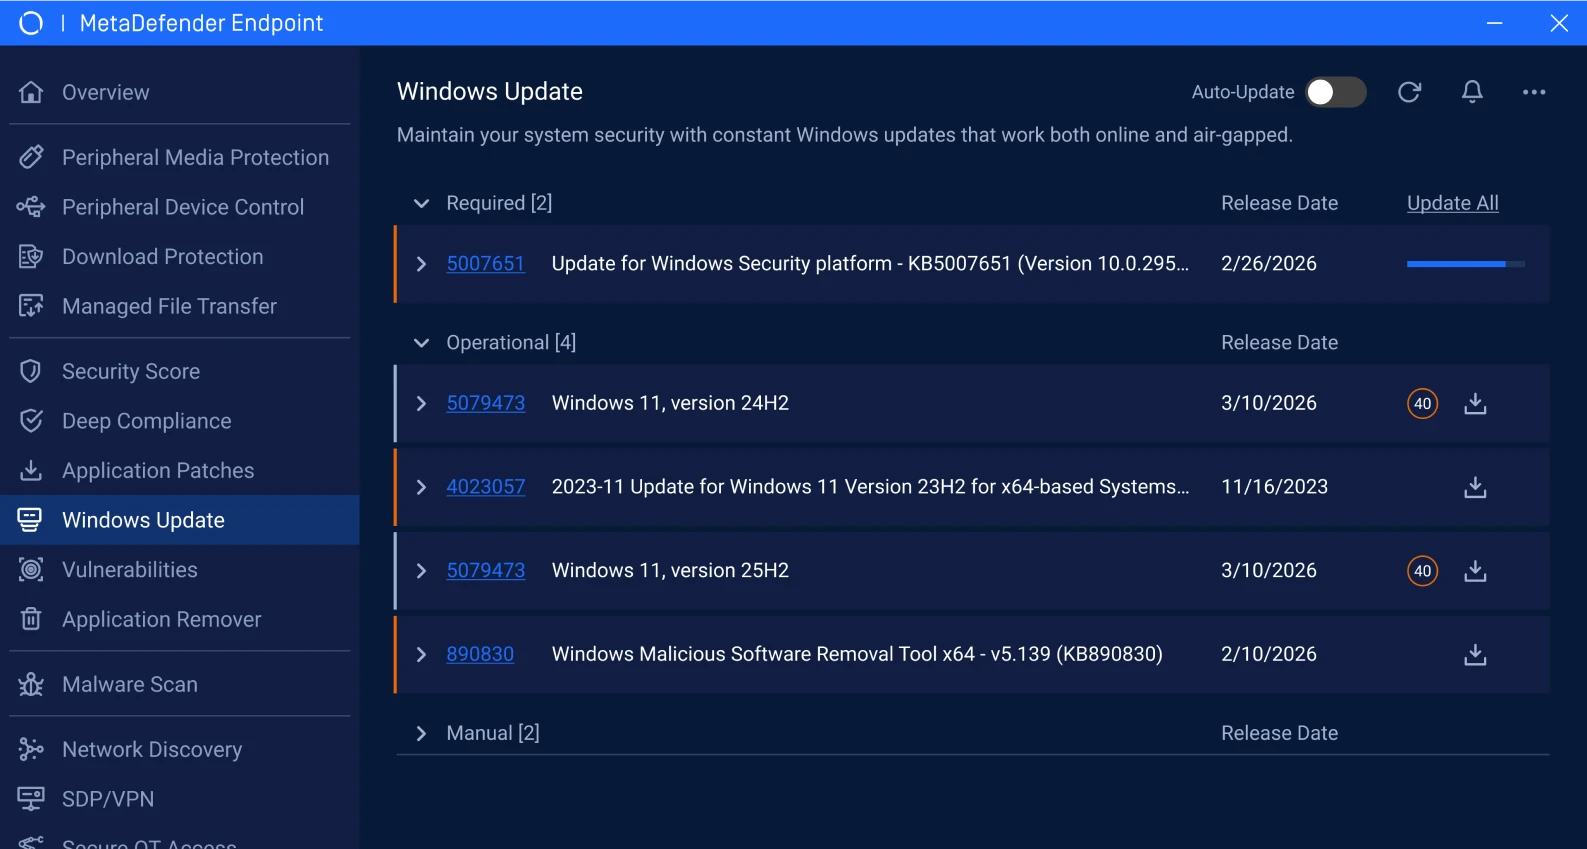The width and height of the screenshot is (1587, 849).
Task: Click the Update All link
Action: (x=1452, y=203)
